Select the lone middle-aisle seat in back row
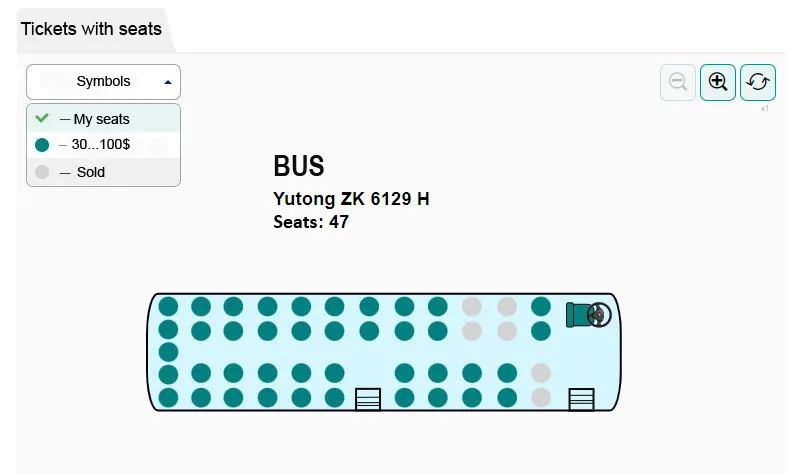 point(168,352)
